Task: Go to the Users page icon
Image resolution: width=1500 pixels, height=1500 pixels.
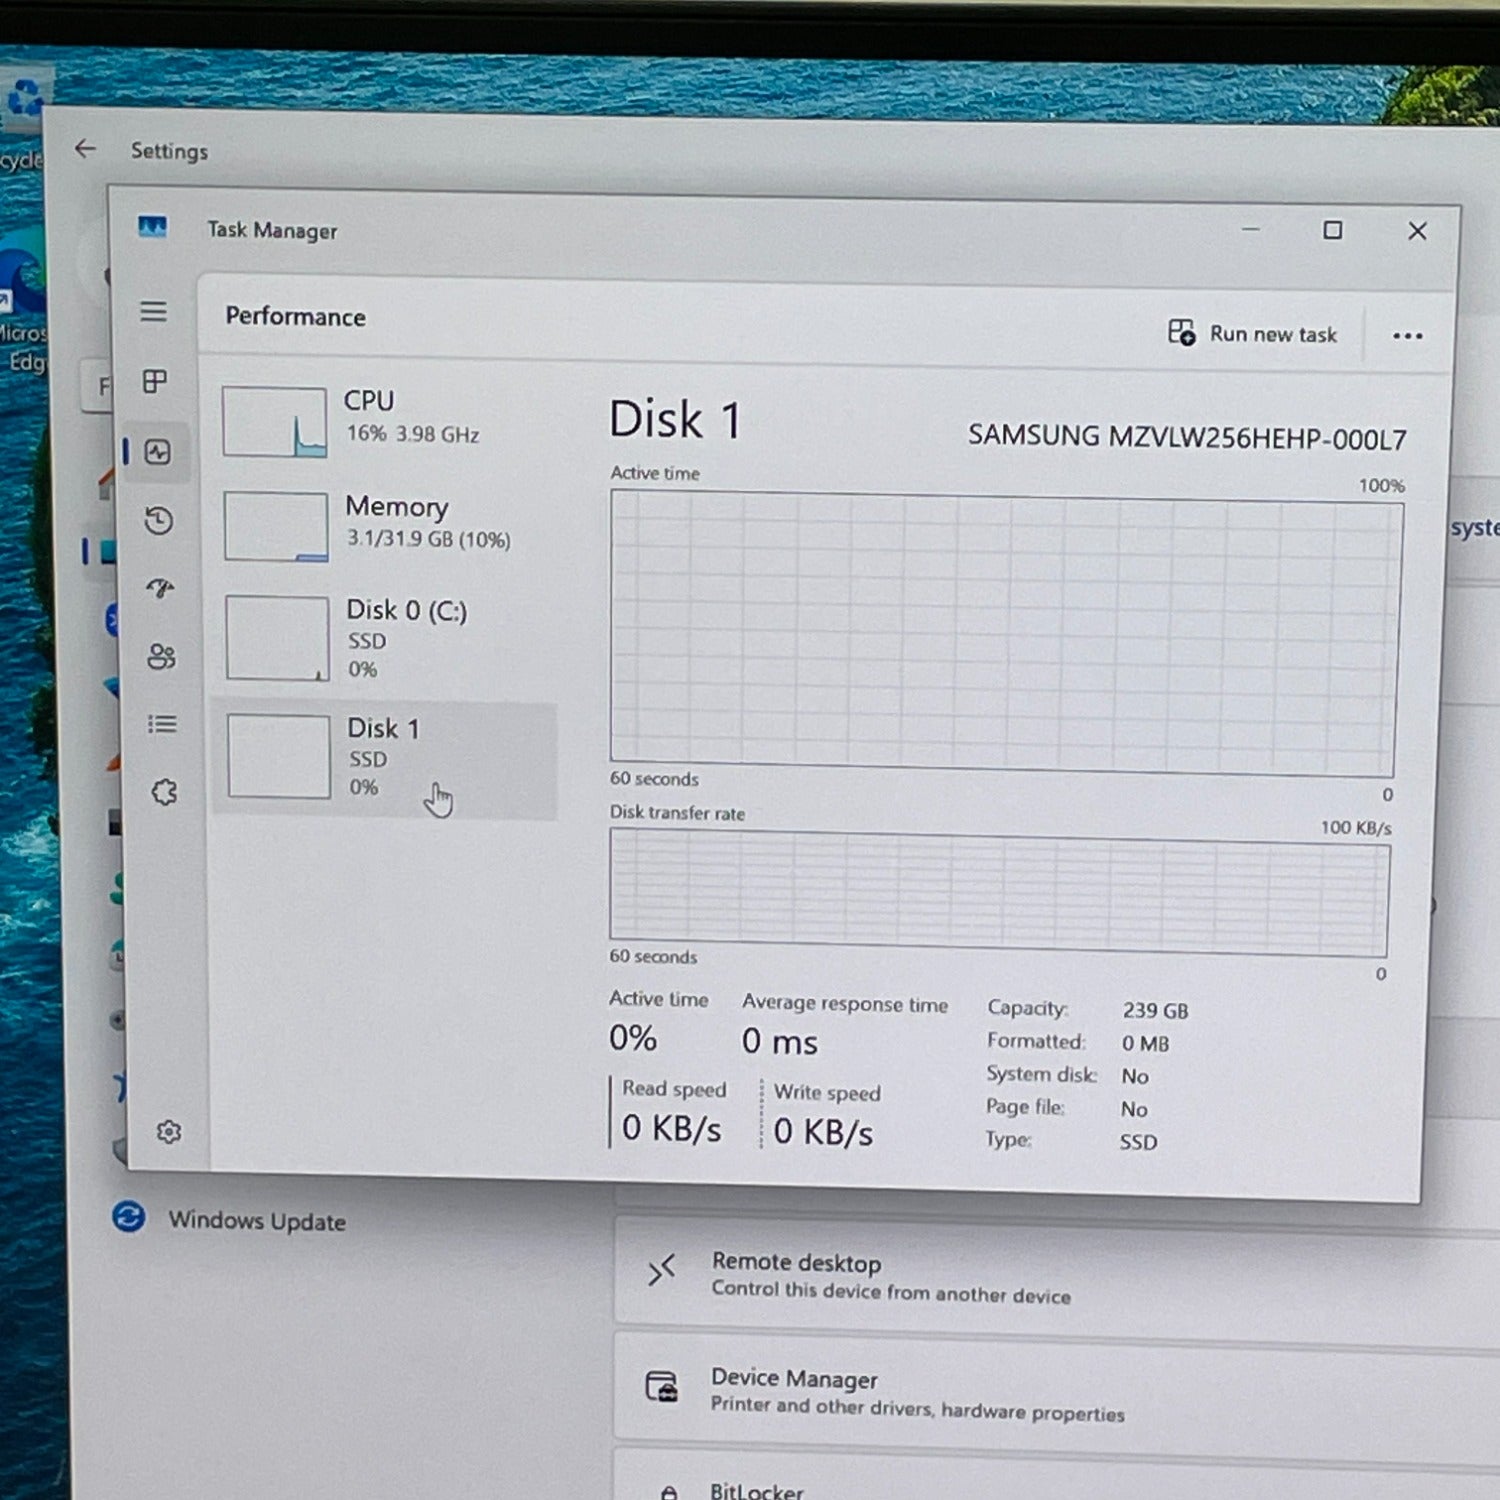Action: pyautogui.click(x=161, y=656)
